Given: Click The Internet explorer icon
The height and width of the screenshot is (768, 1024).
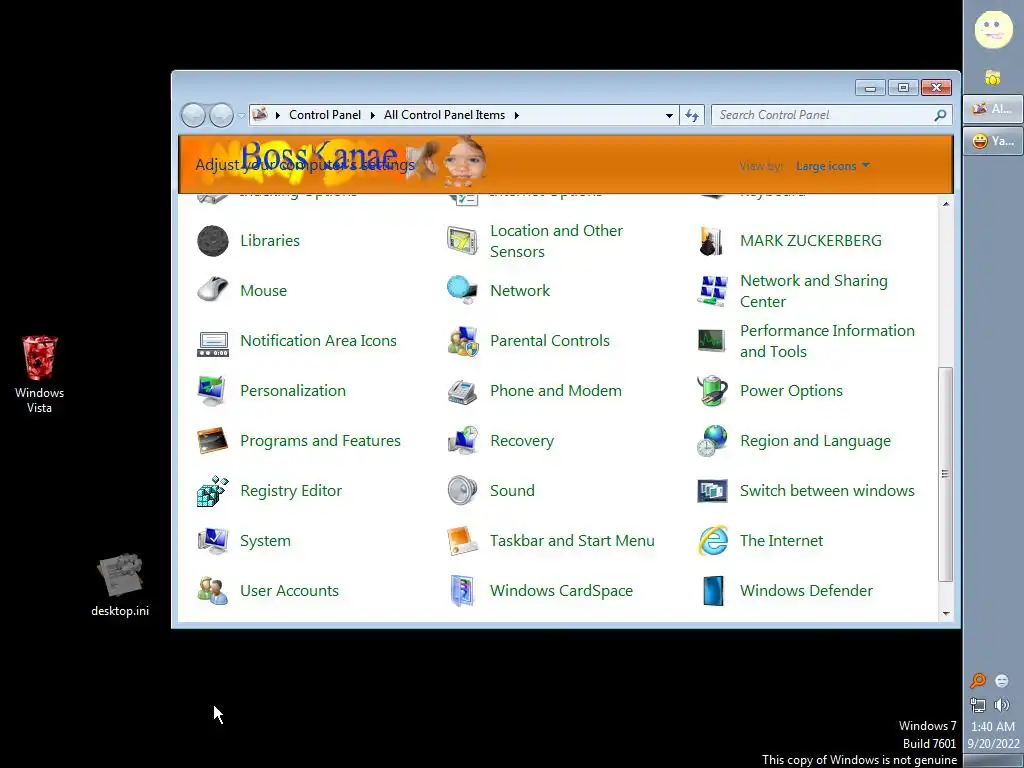Looking at the screenshot, I should [x=712, y=541].
